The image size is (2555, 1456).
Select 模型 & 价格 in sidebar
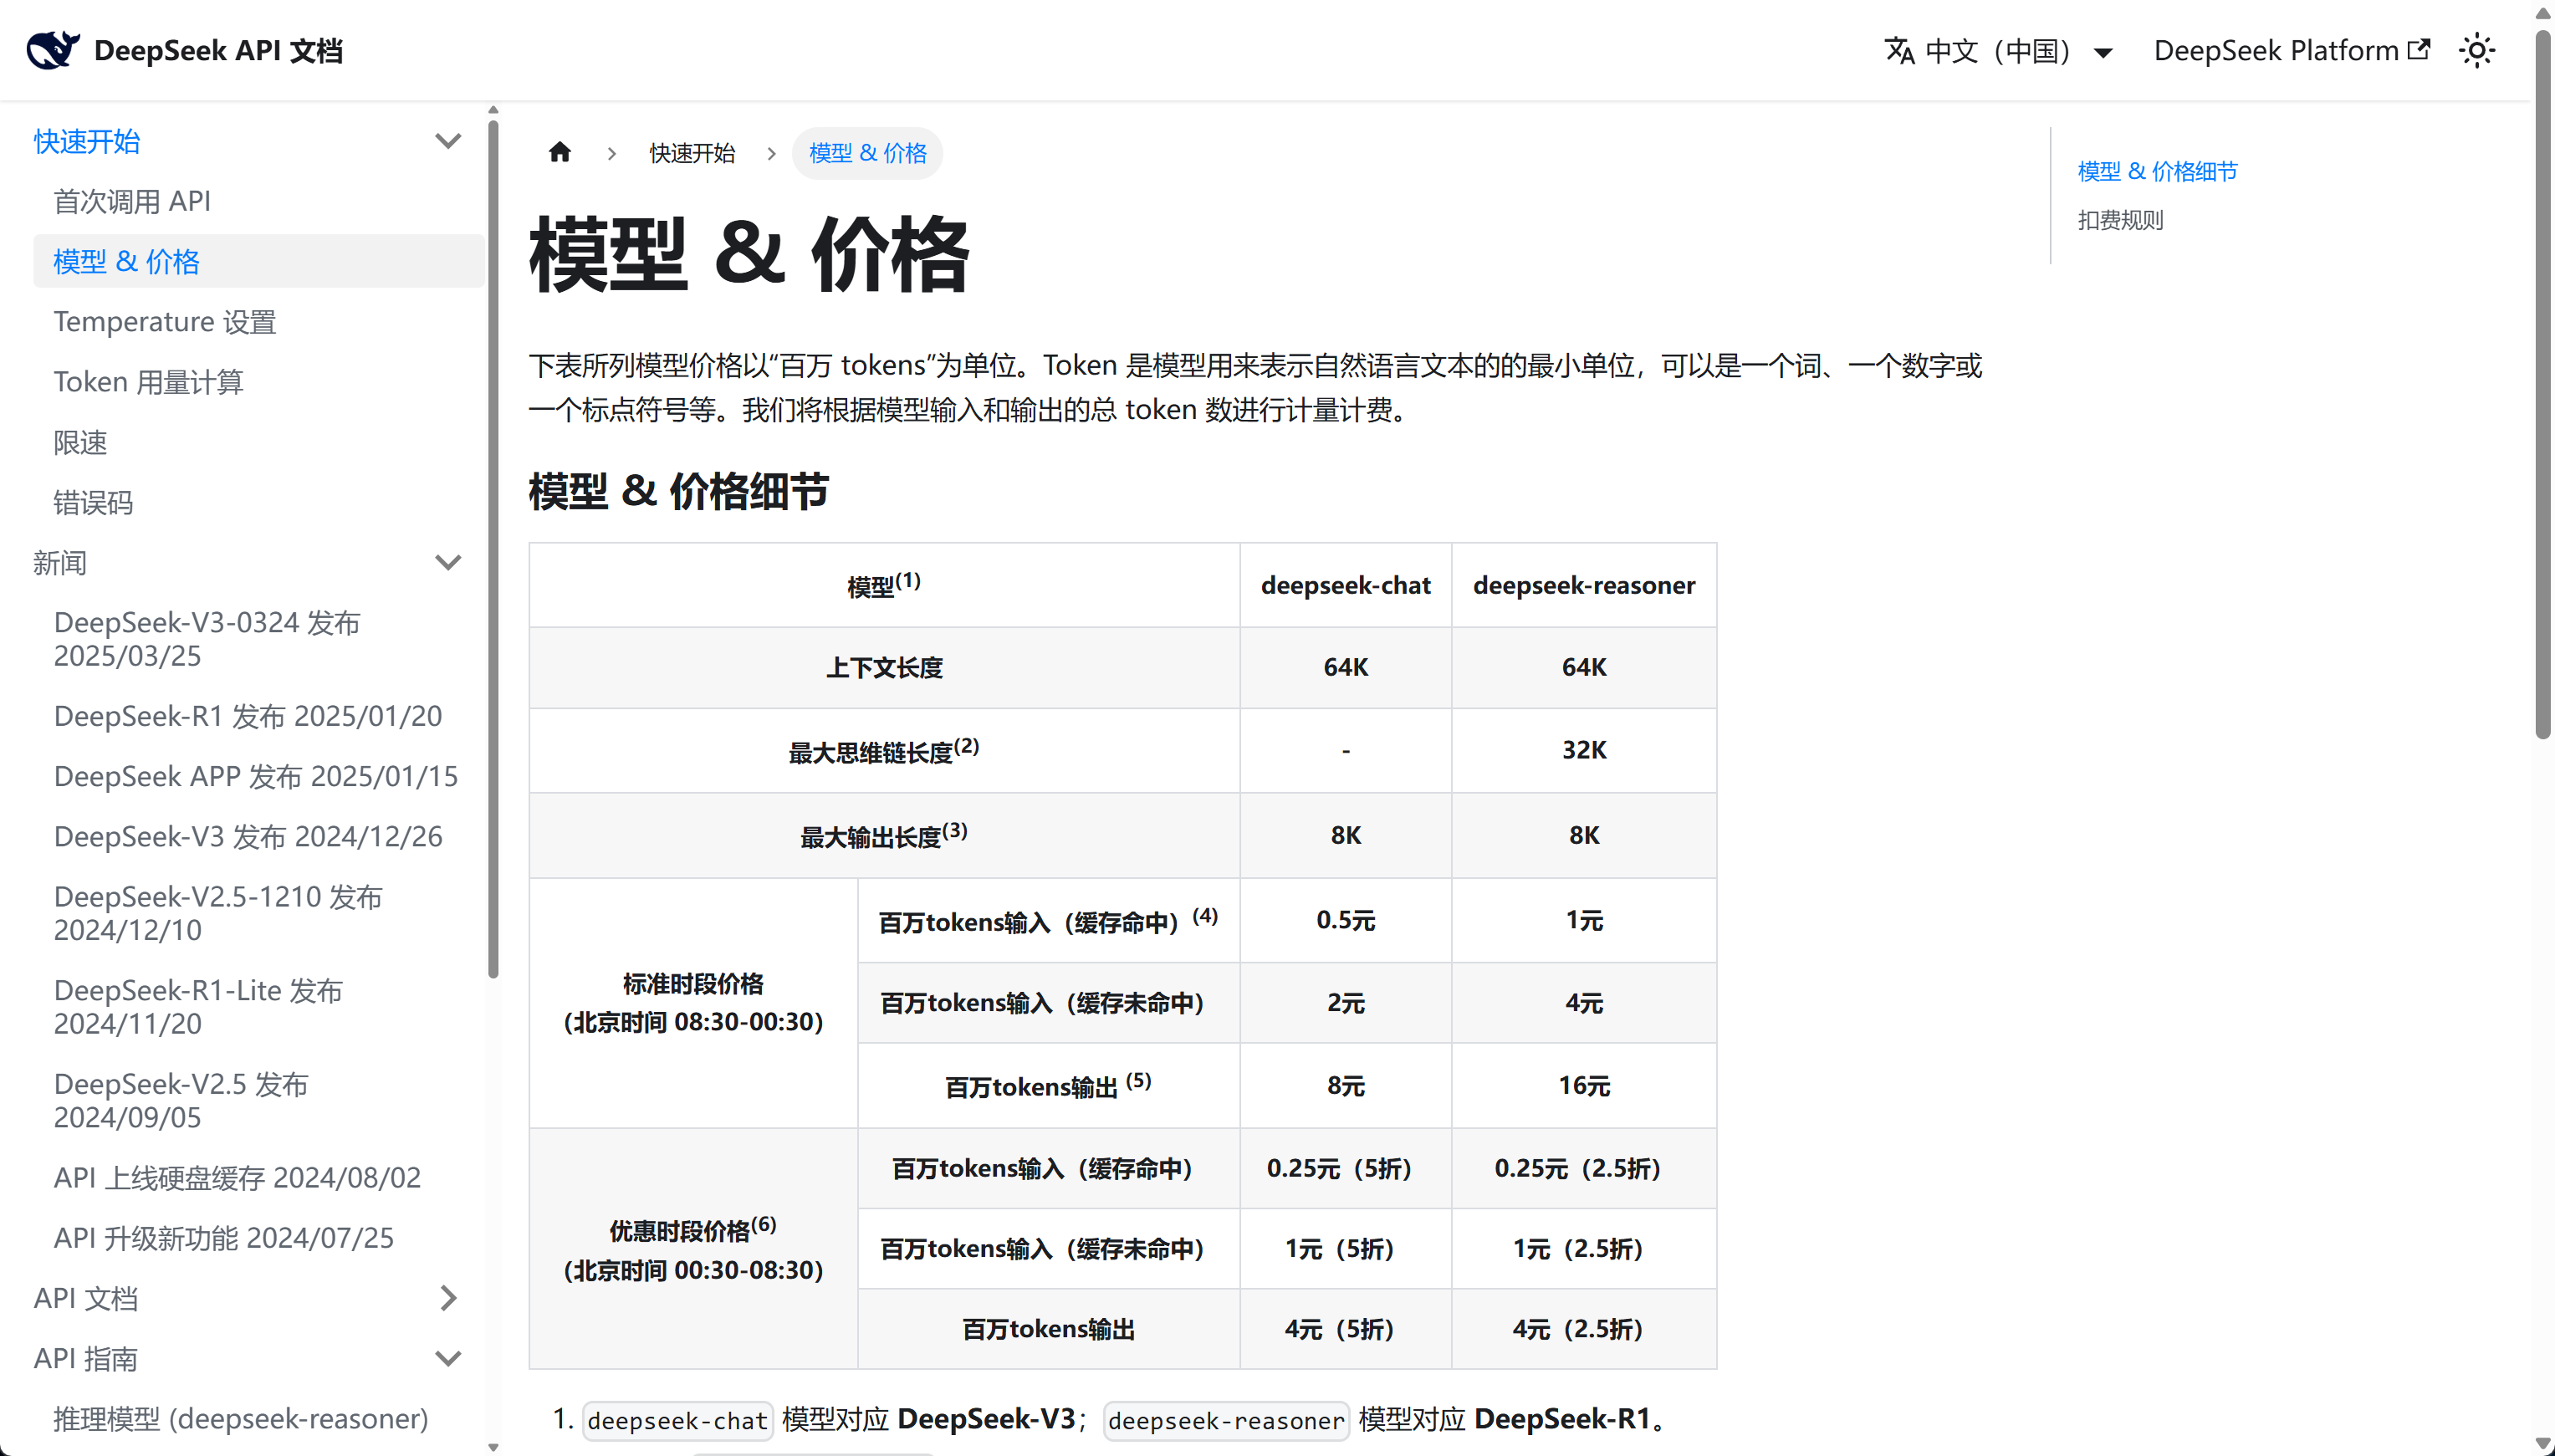pyautogui.click(x=258, y=261)
